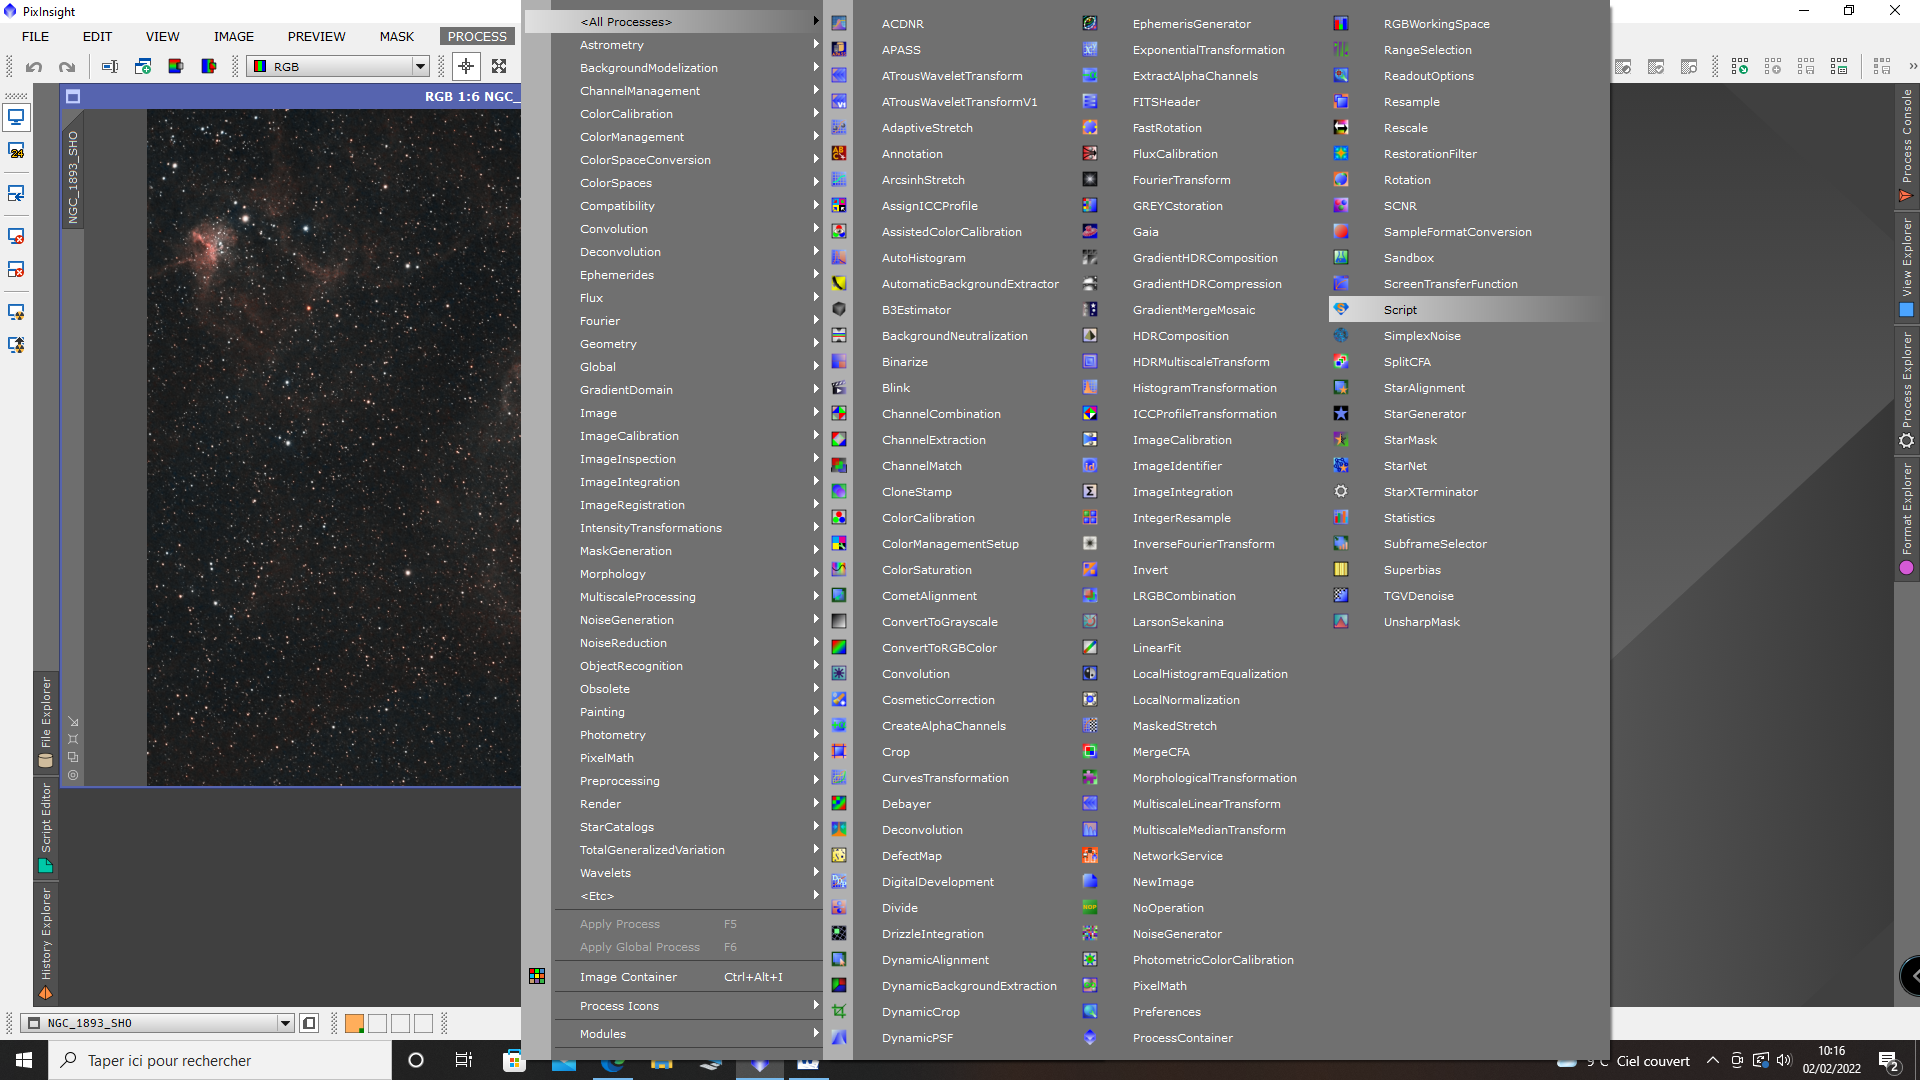
Task: Open the Script process icon in list
Action: coord(1341,310)
